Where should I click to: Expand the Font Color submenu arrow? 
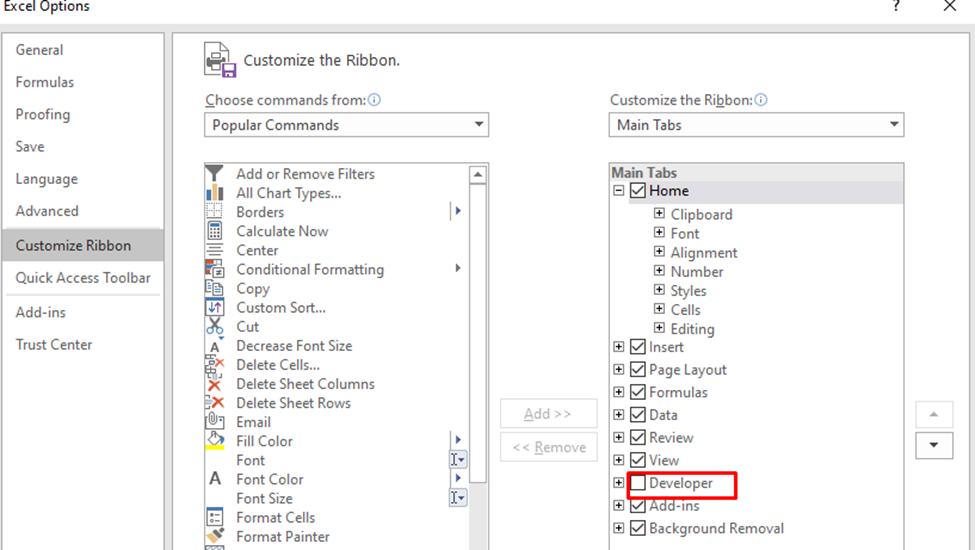[458, 478]
